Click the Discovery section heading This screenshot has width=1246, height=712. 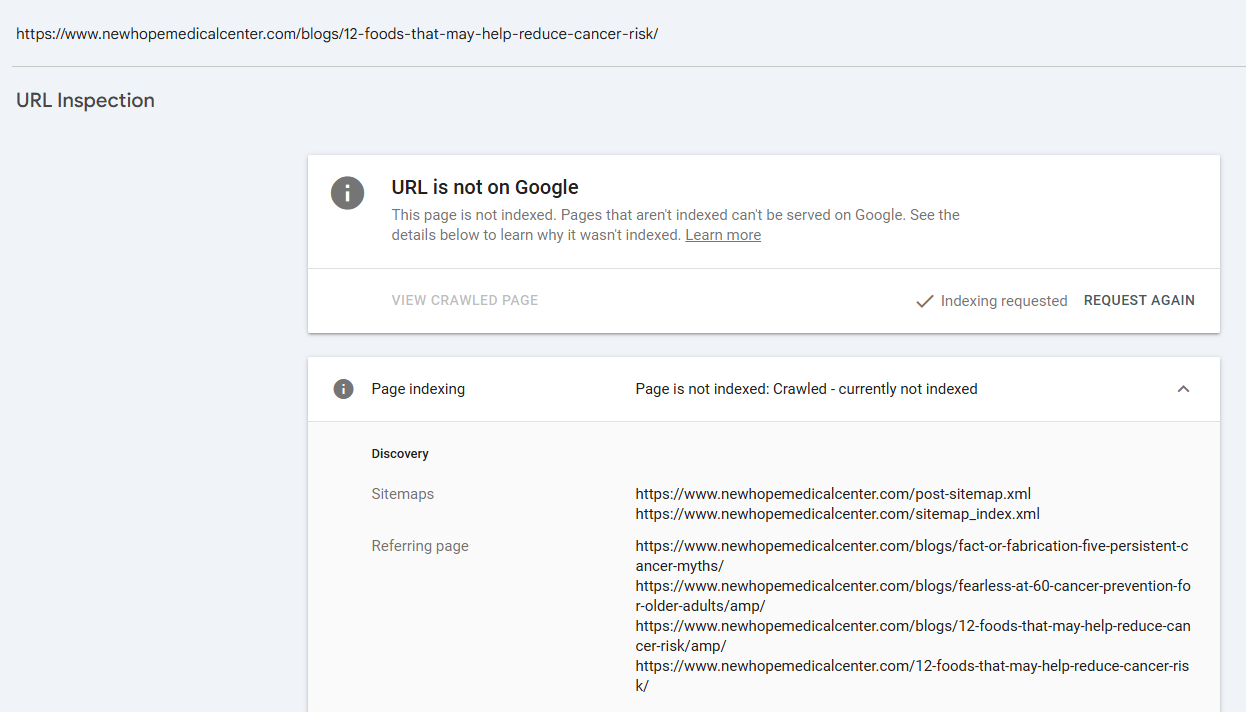[400, 454]
